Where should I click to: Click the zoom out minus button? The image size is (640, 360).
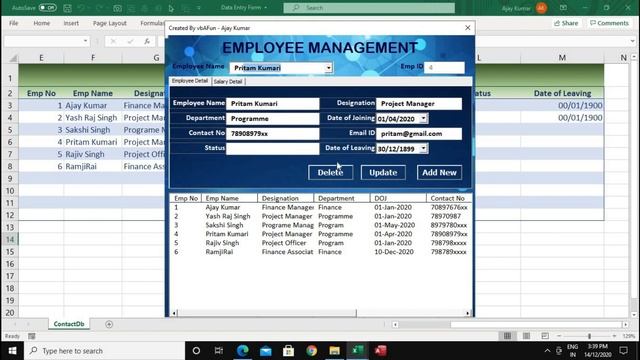(x=559, y=336)
